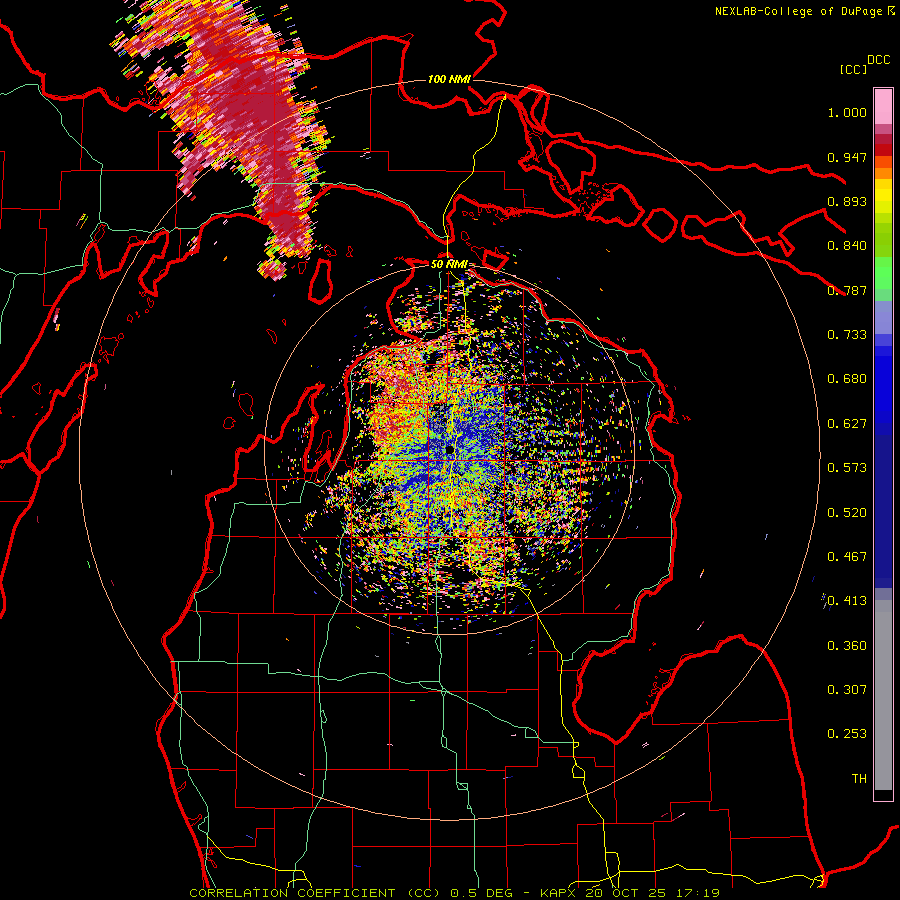900x900 pixels.
Task: Select the 1.000 color scale value
Action: tap(847, 112)
